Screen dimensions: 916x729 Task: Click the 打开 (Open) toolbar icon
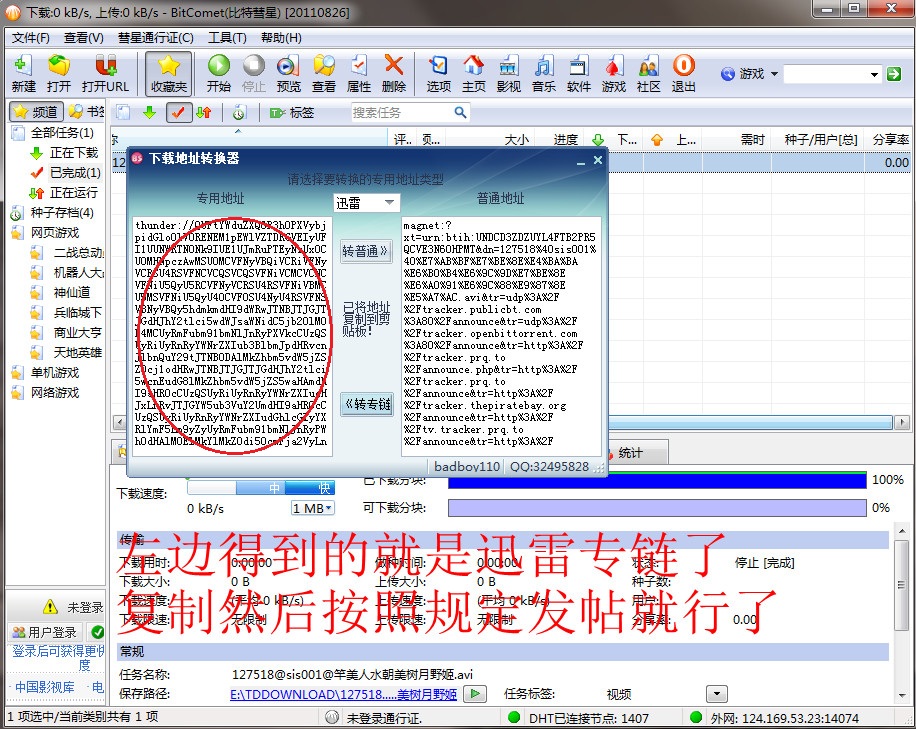(58, 74)
